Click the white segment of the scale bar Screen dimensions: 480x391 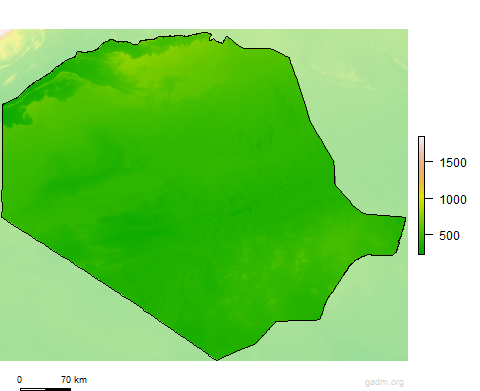pyautogui.click(x=33, y=389)
